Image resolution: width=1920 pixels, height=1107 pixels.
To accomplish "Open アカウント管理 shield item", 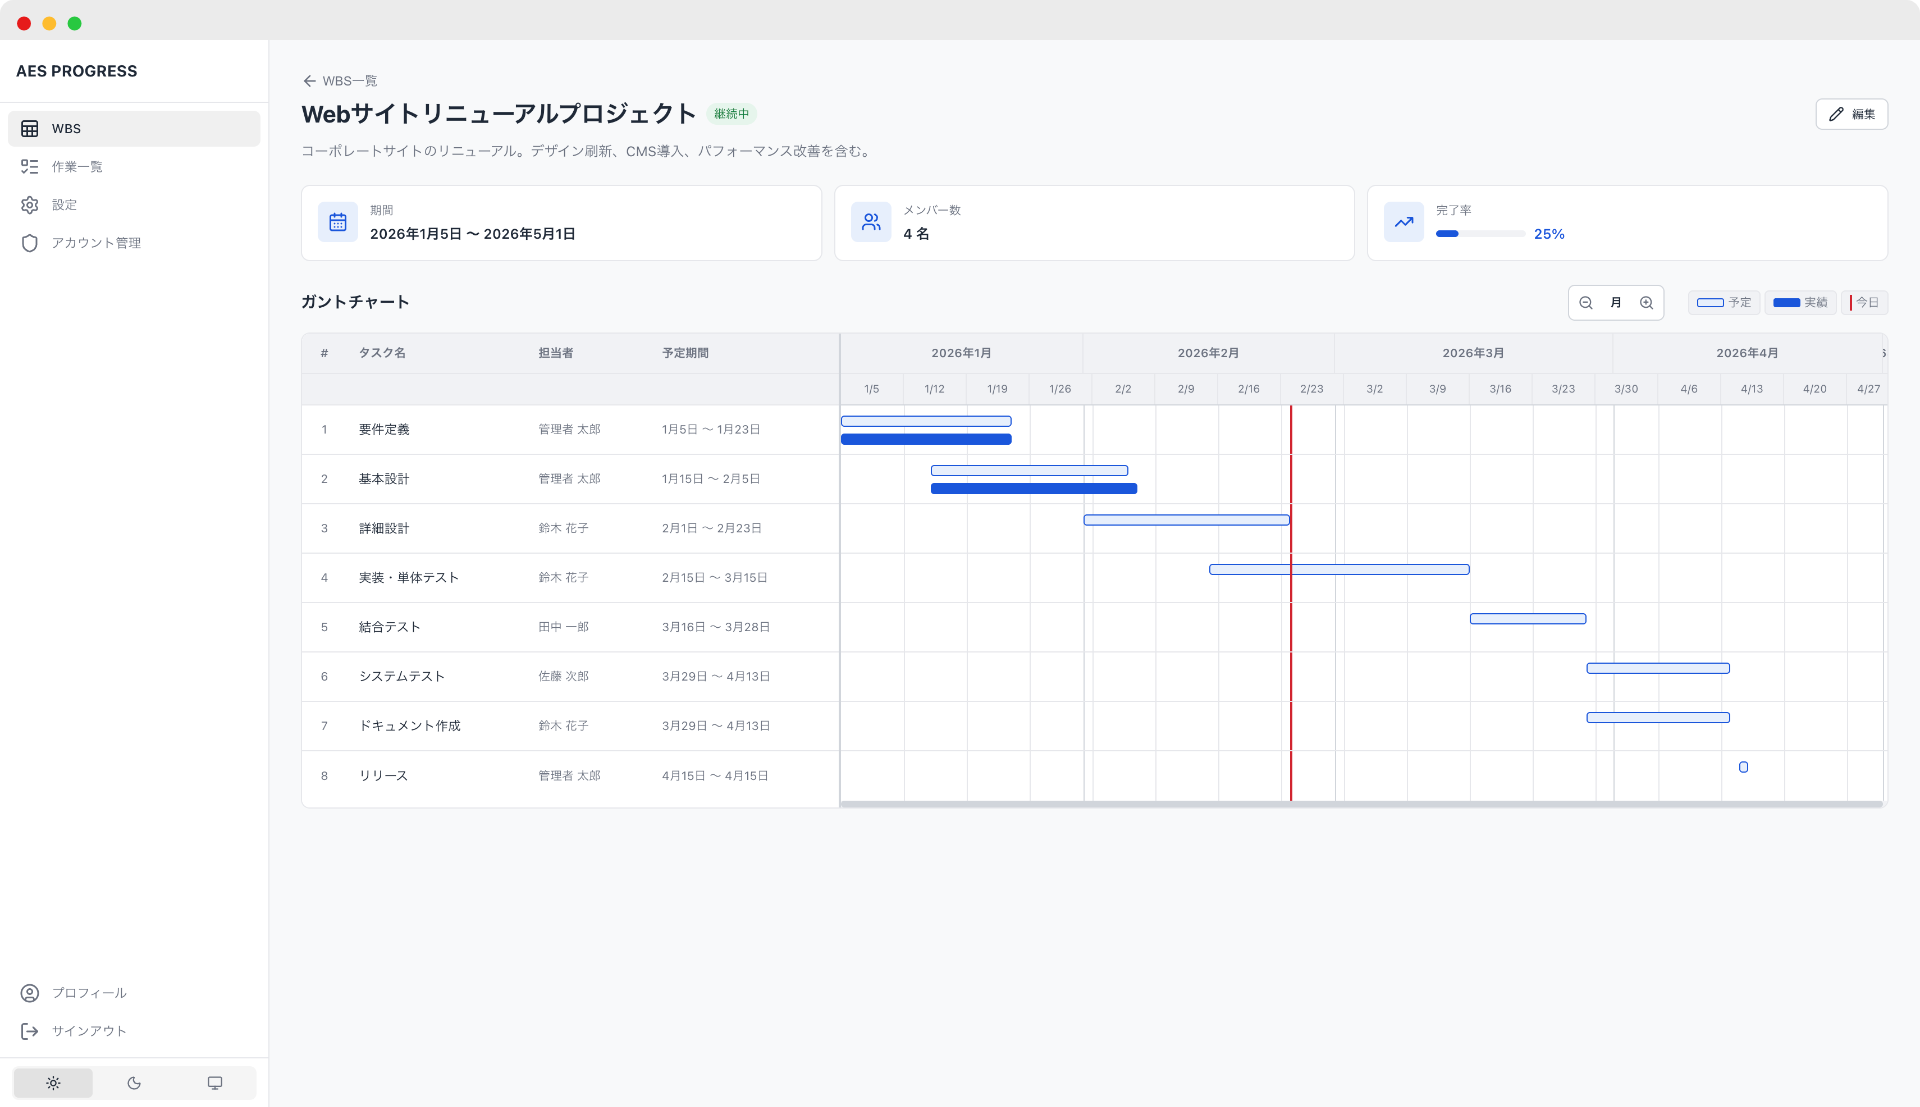I will tap(96, 243).
